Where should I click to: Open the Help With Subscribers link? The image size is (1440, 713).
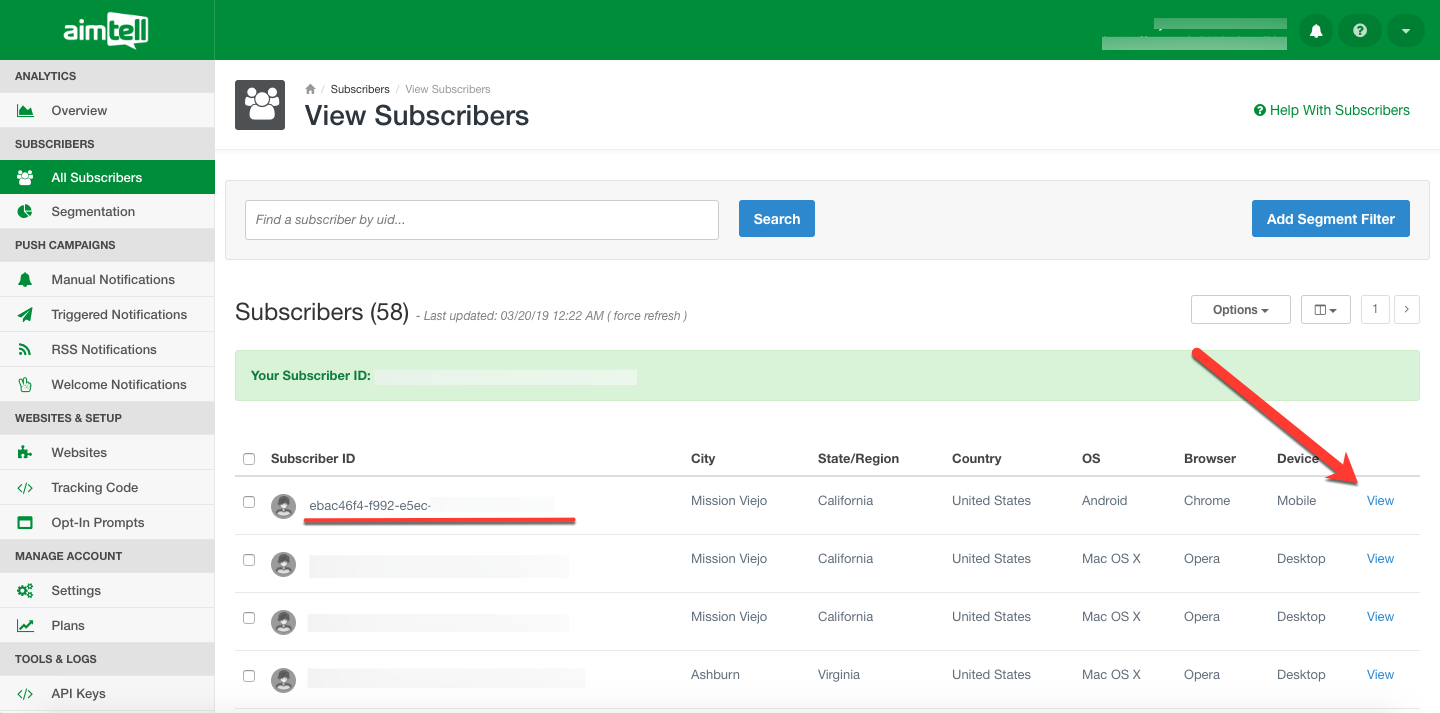tap(1332, 111)
